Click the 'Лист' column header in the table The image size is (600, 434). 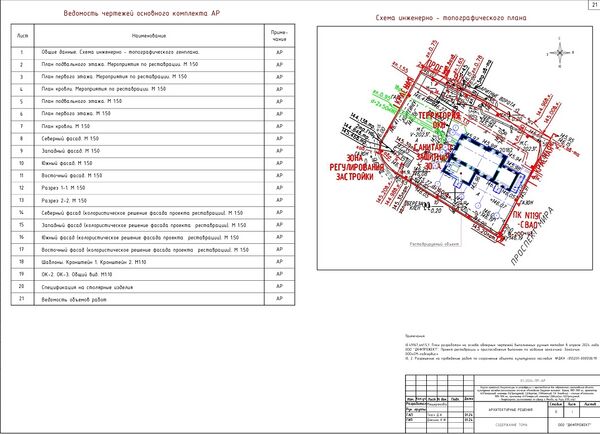pyautogui.click(x=23, y=36)
